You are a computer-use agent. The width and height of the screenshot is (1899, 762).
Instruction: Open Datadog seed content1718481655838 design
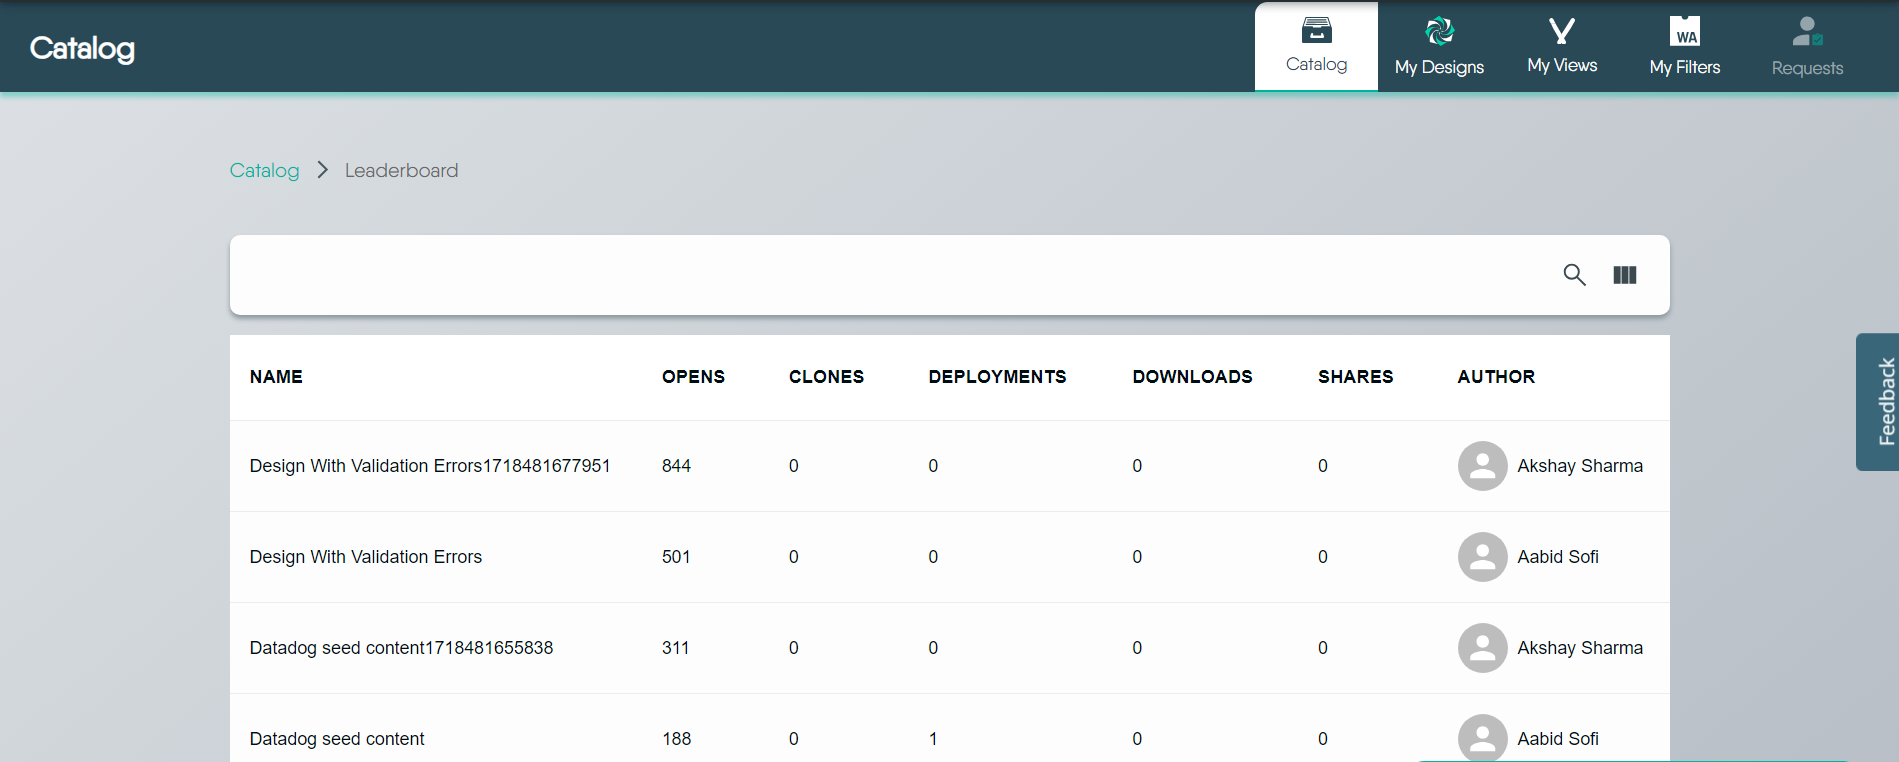tap(401, 648)
